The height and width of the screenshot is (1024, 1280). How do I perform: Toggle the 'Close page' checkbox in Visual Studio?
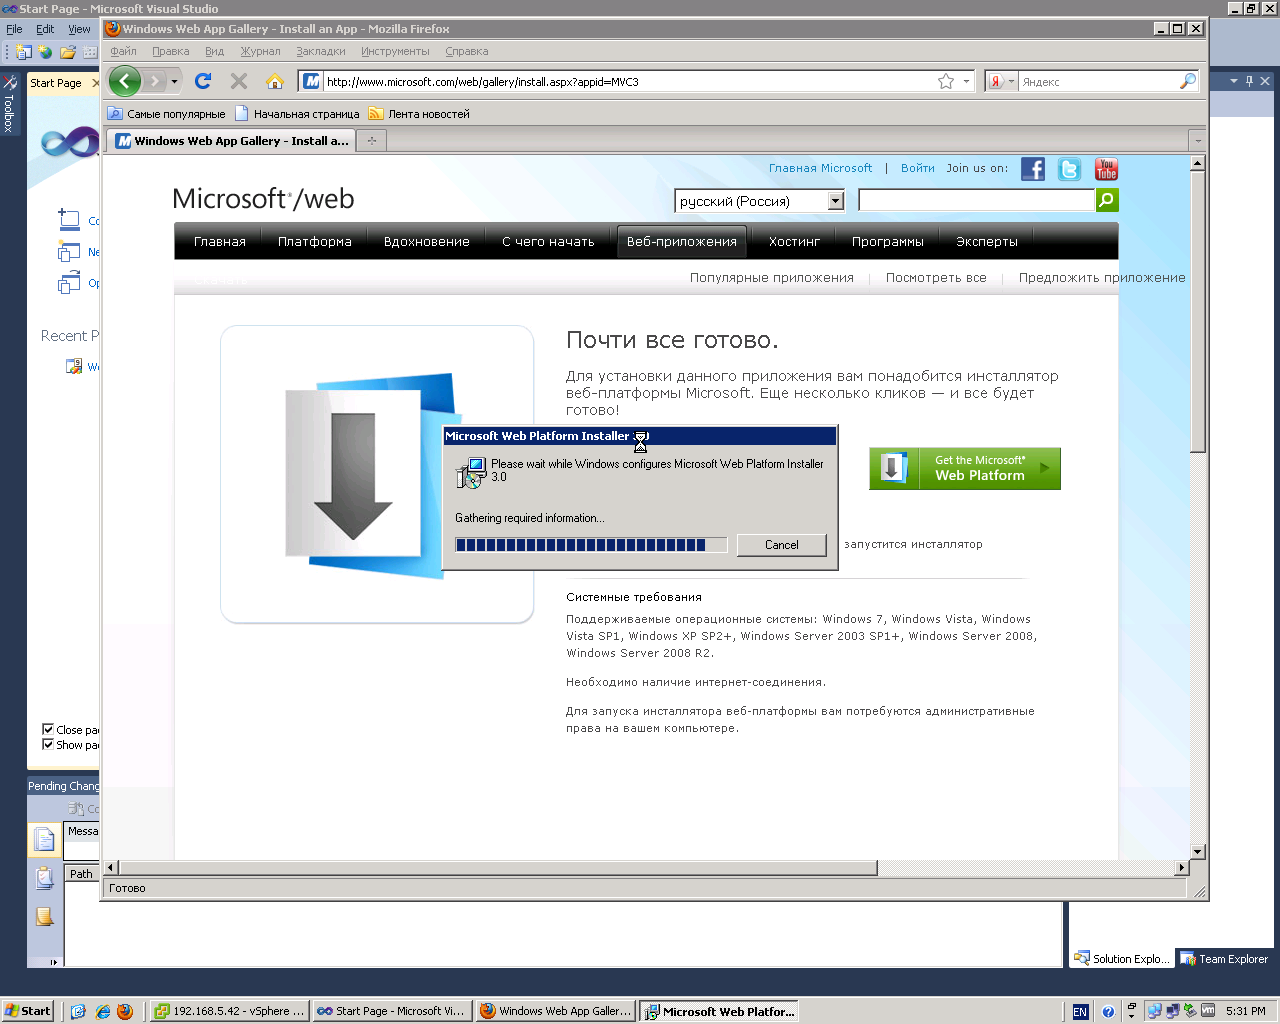[x=47, y=729]
